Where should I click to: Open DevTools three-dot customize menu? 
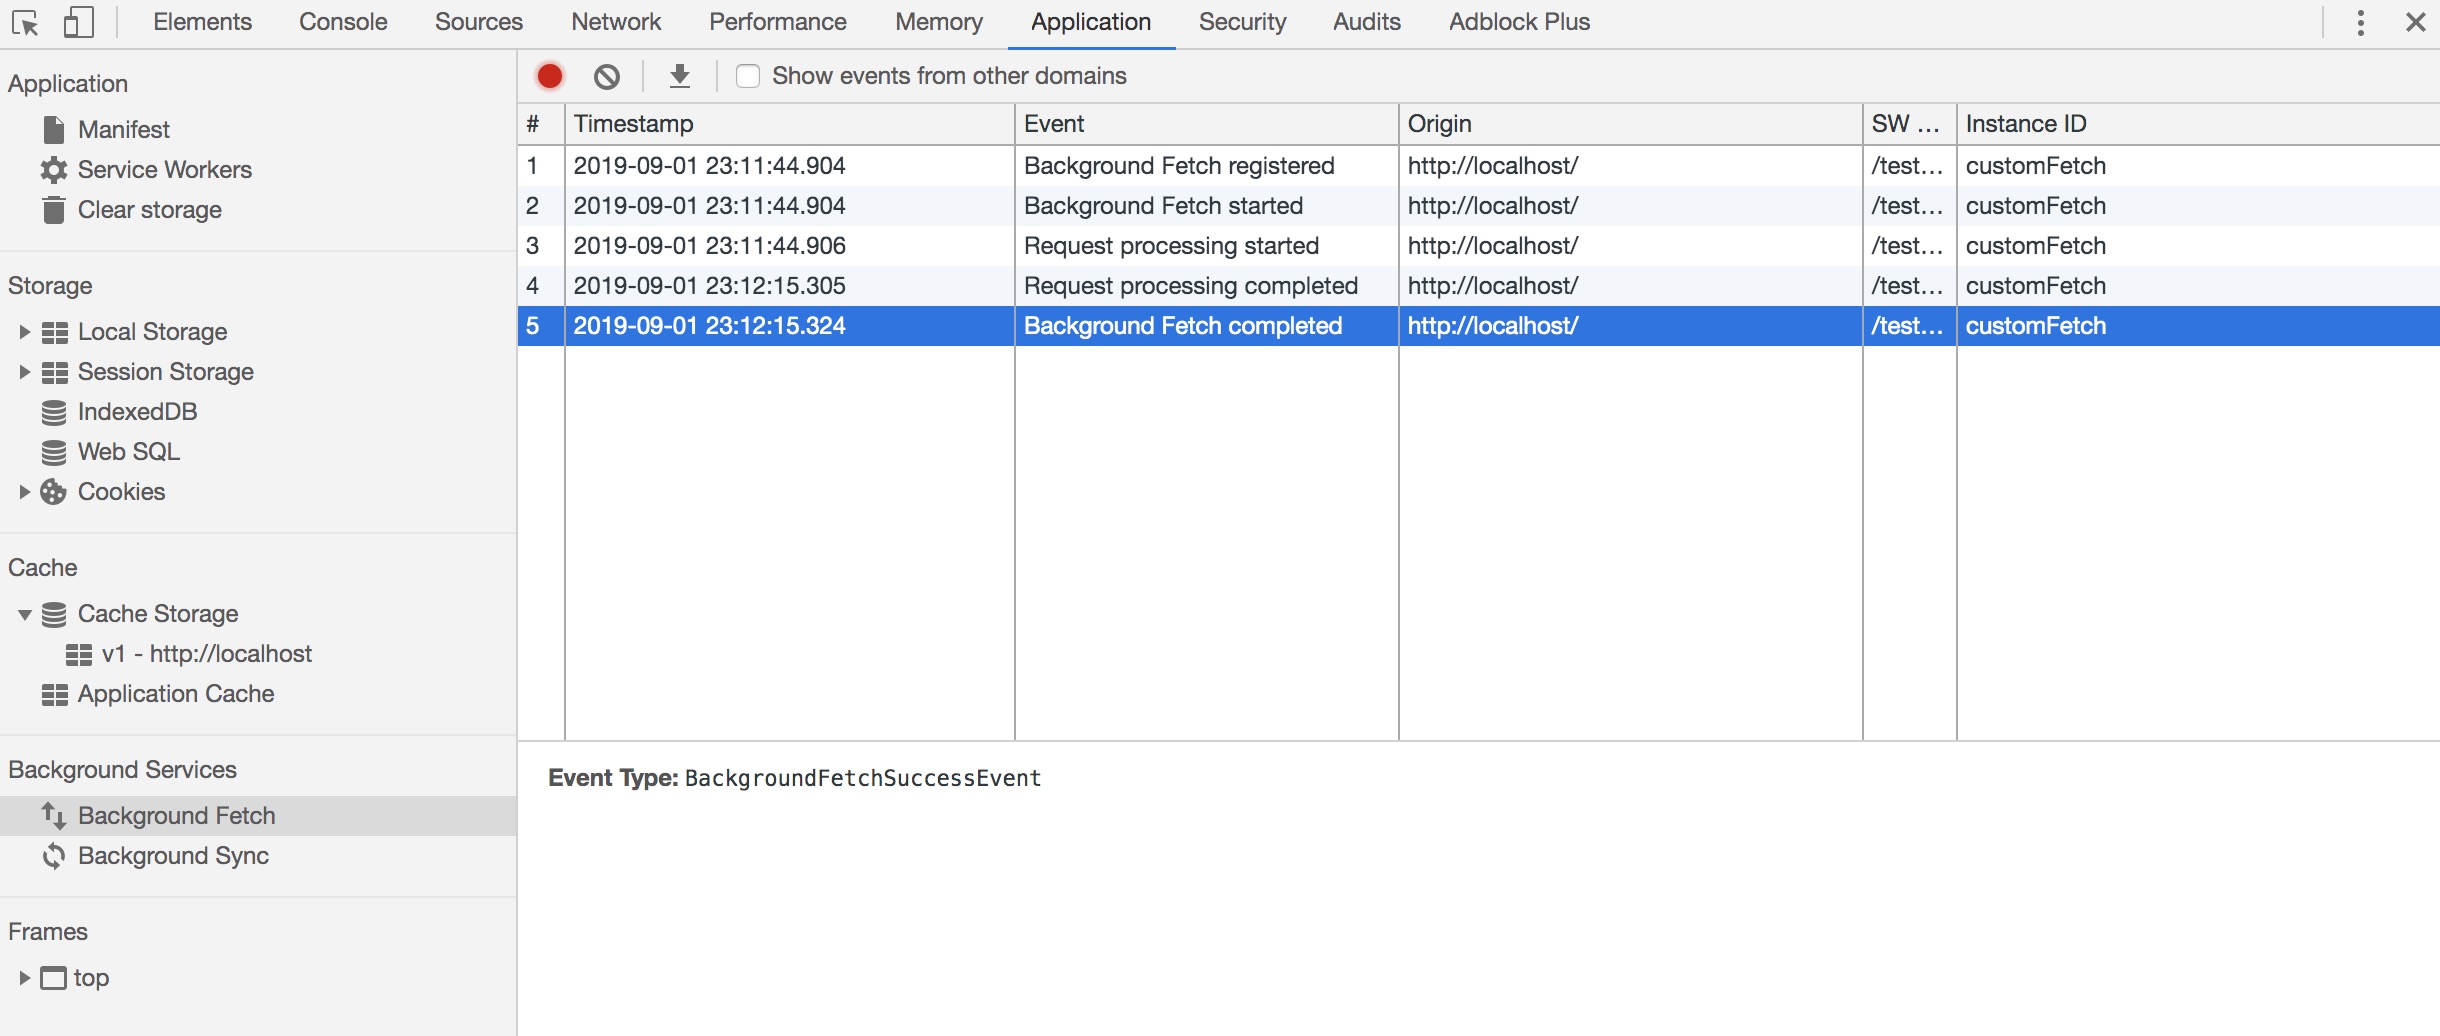click(x=2361, y=22)
